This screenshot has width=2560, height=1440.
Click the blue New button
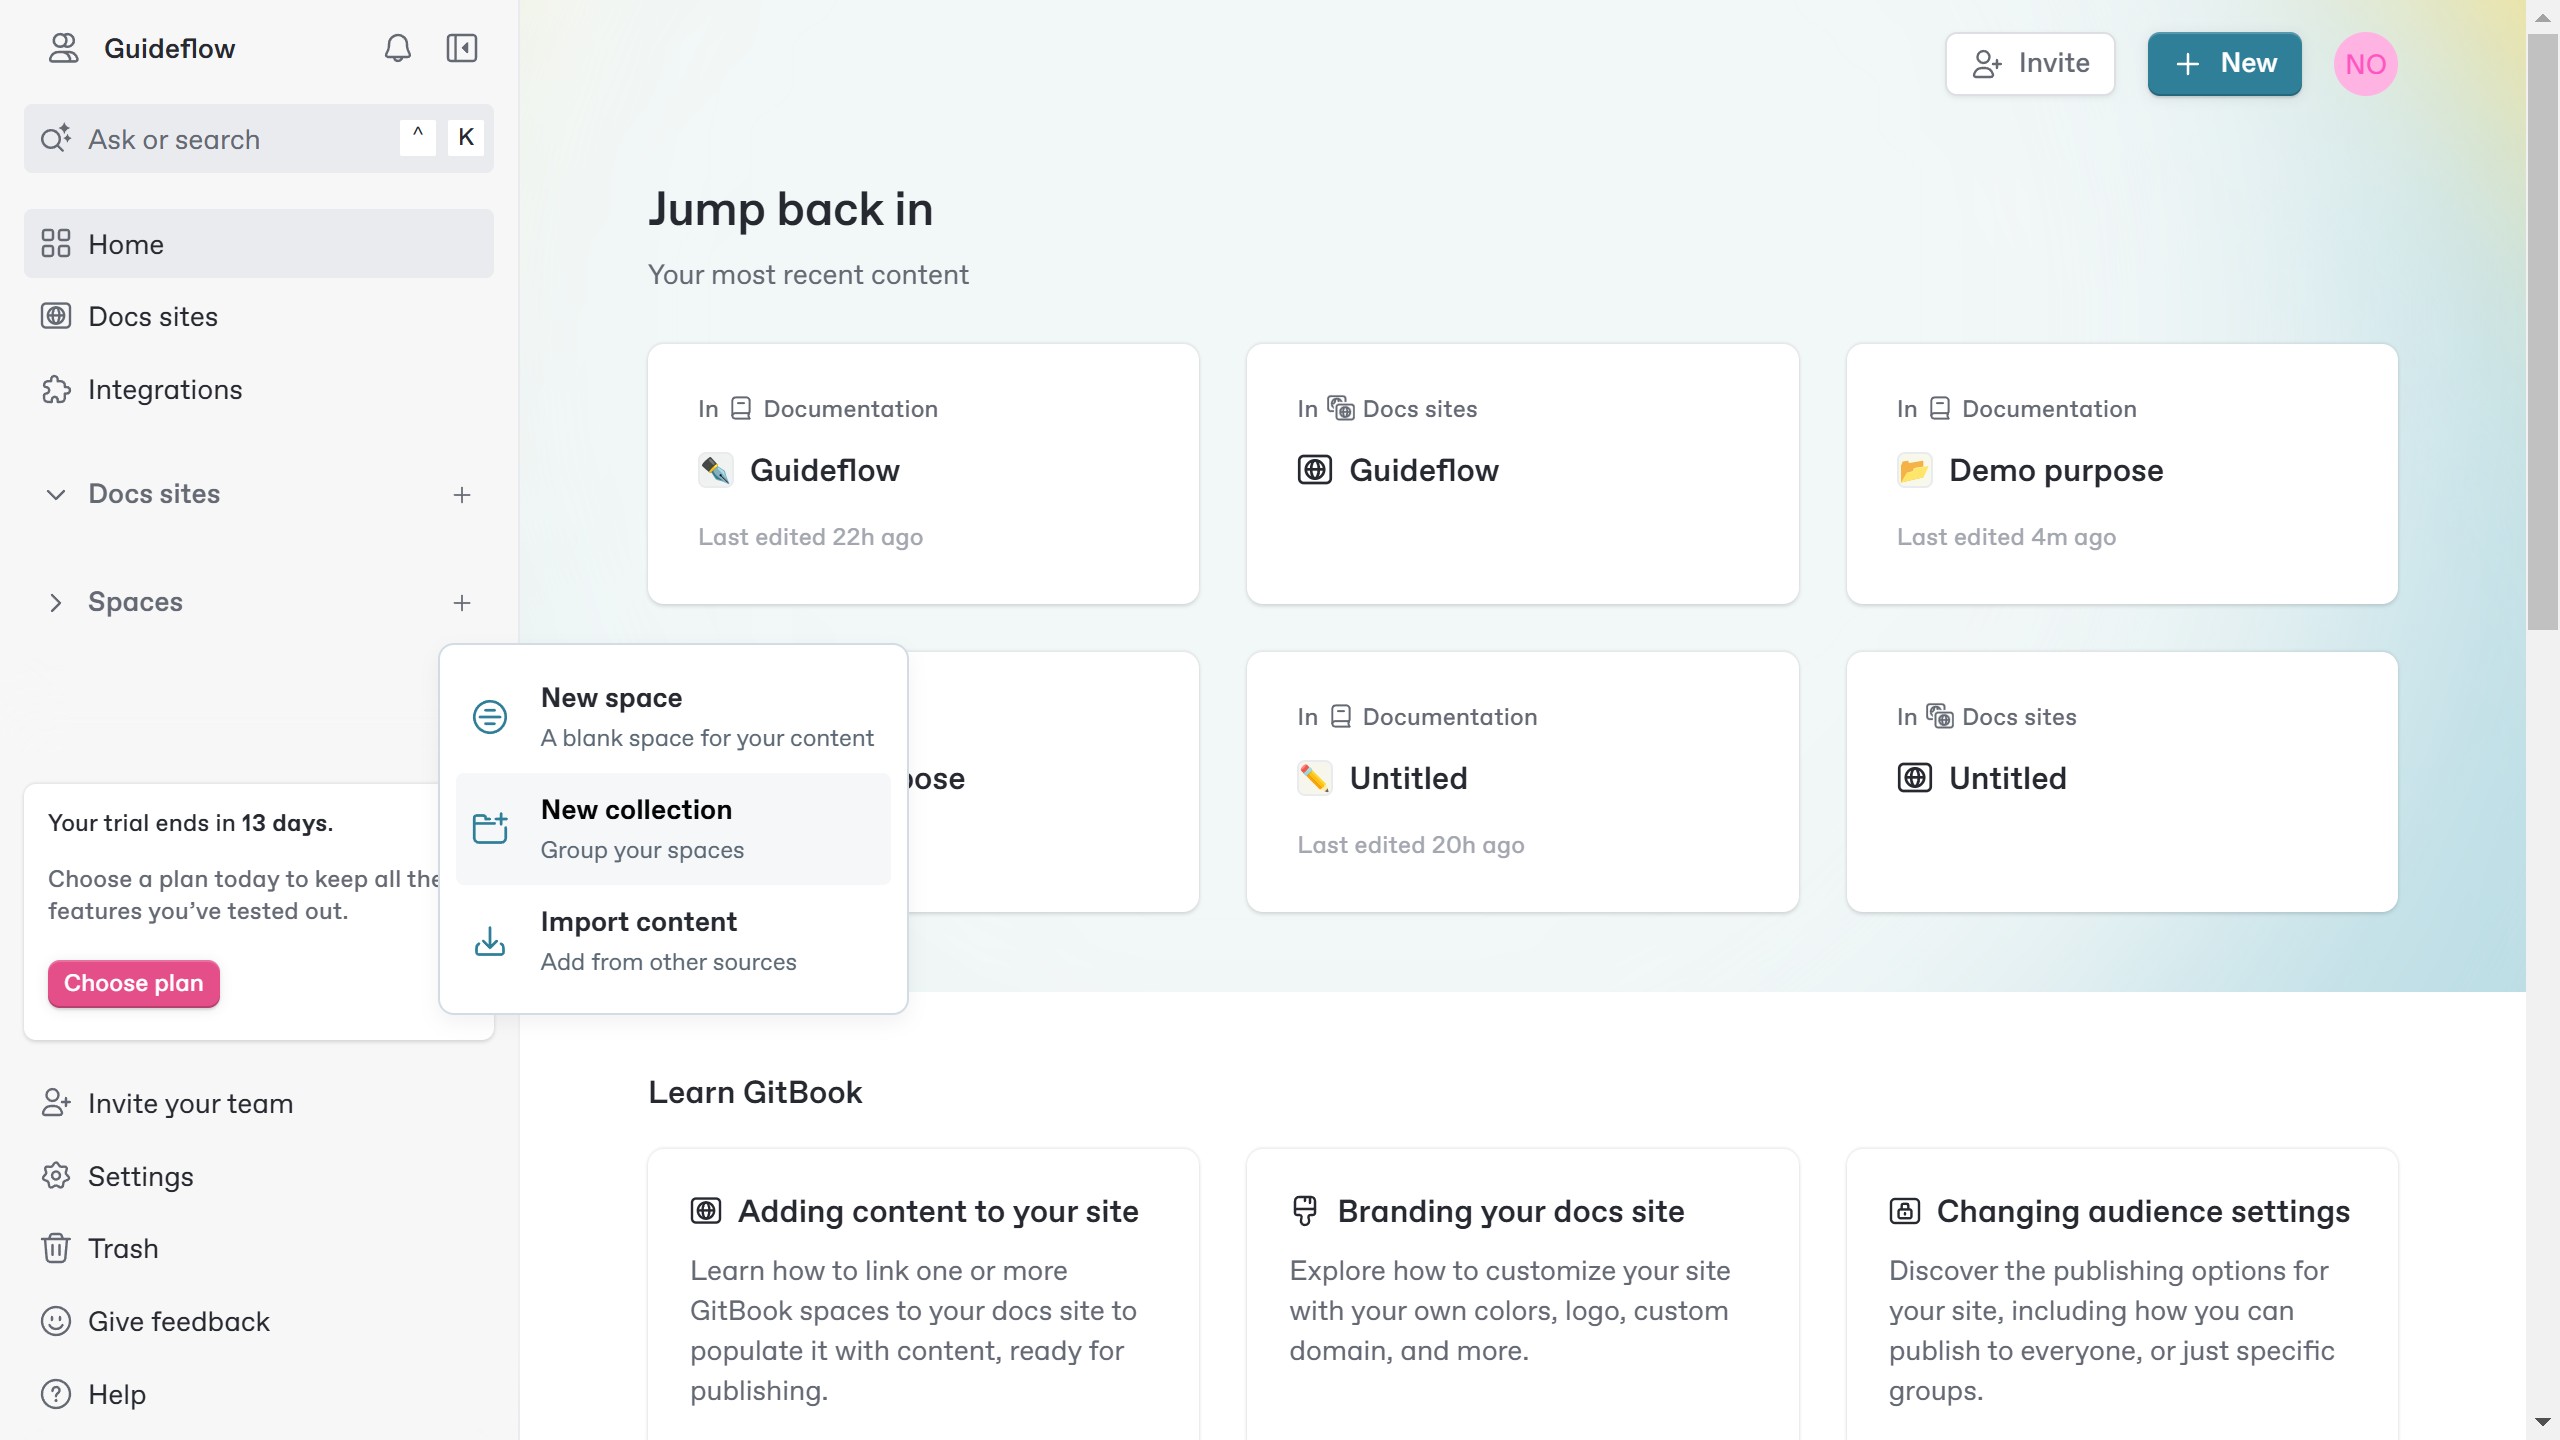(x=2224, y=64)
